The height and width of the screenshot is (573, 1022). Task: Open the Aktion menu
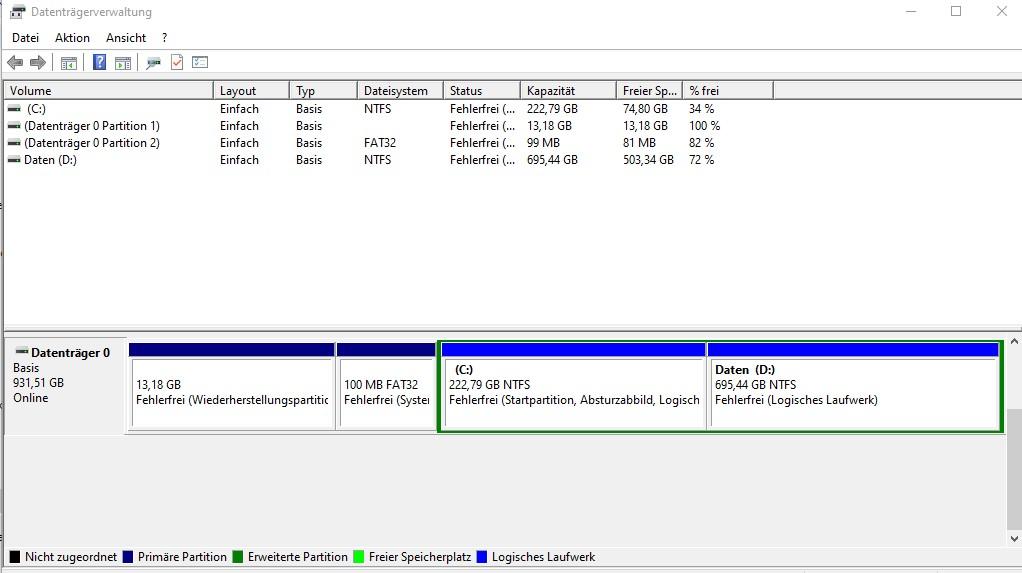pos(72,38)
